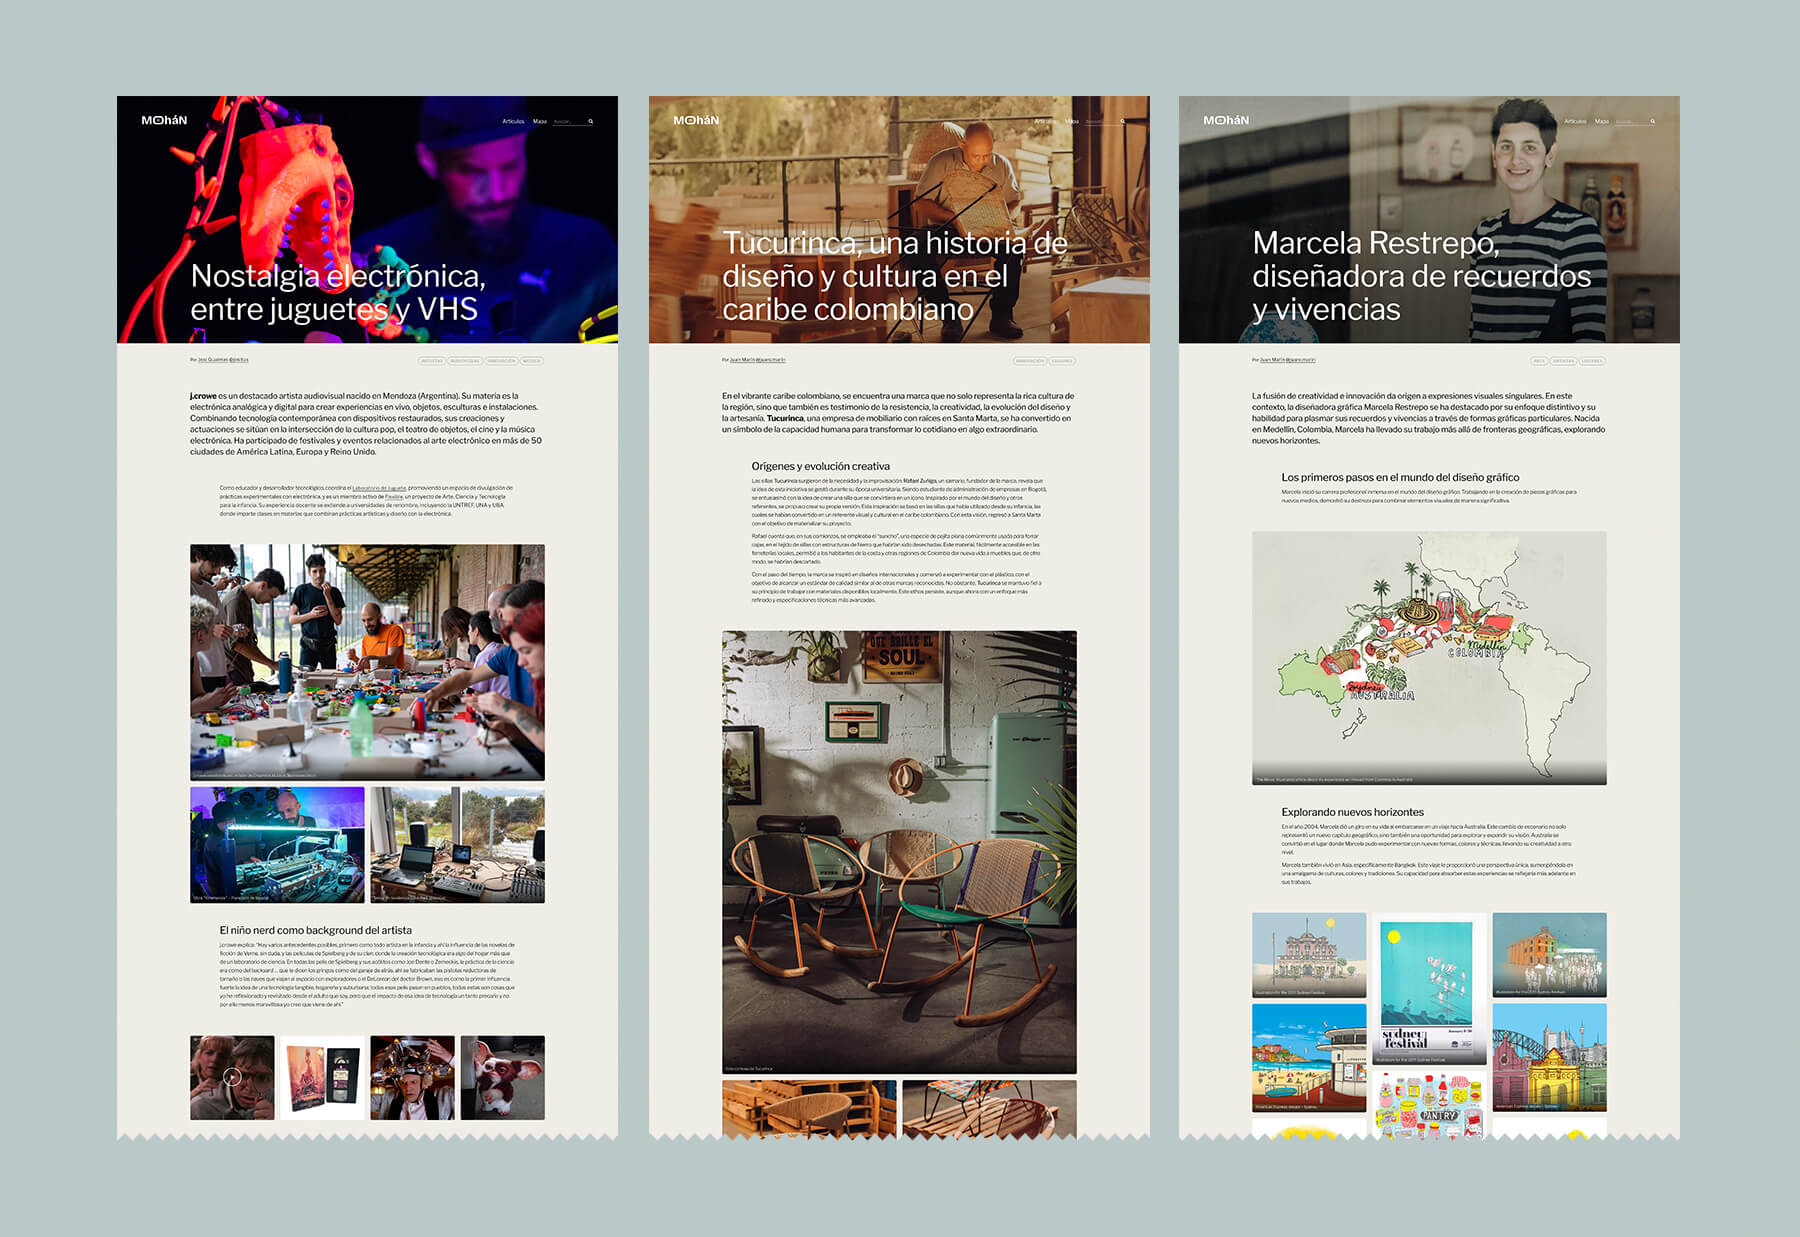Open the workshop table group photo
Viewport: 1800px width, 1237px height.
tap(367, 661)
